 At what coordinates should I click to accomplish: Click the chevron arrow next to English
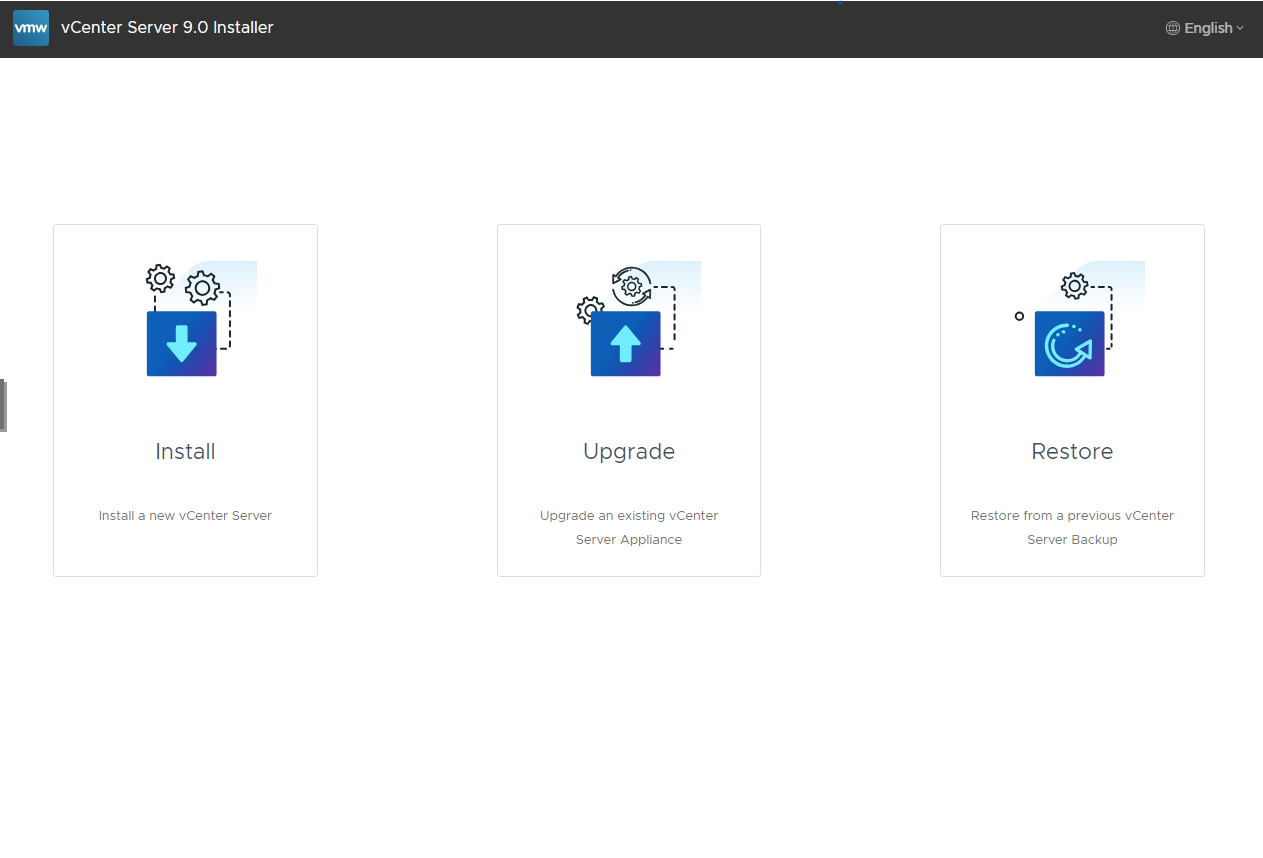[1241, 28]
